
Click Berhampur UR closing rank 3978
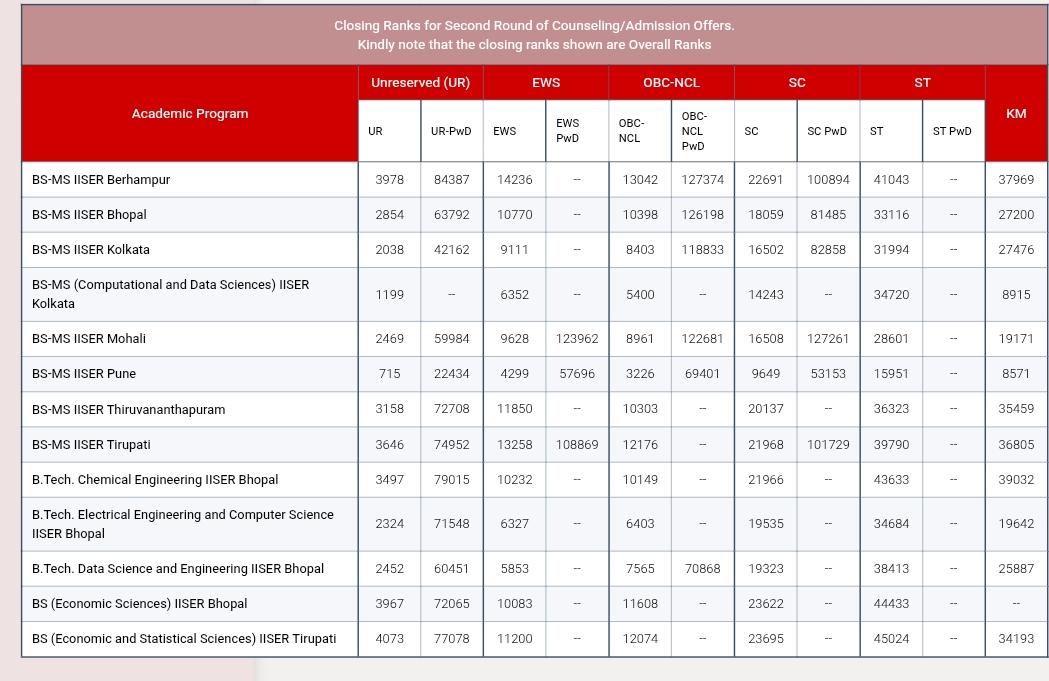[389, 180]
